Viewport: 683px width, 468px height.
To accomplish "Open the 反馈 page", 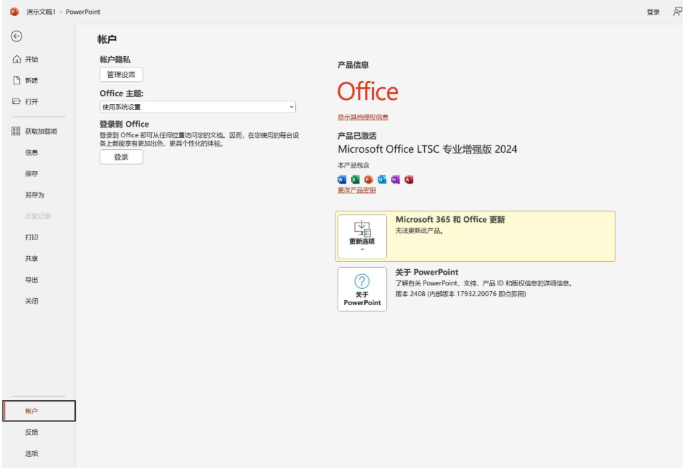I will coord(31,432).
